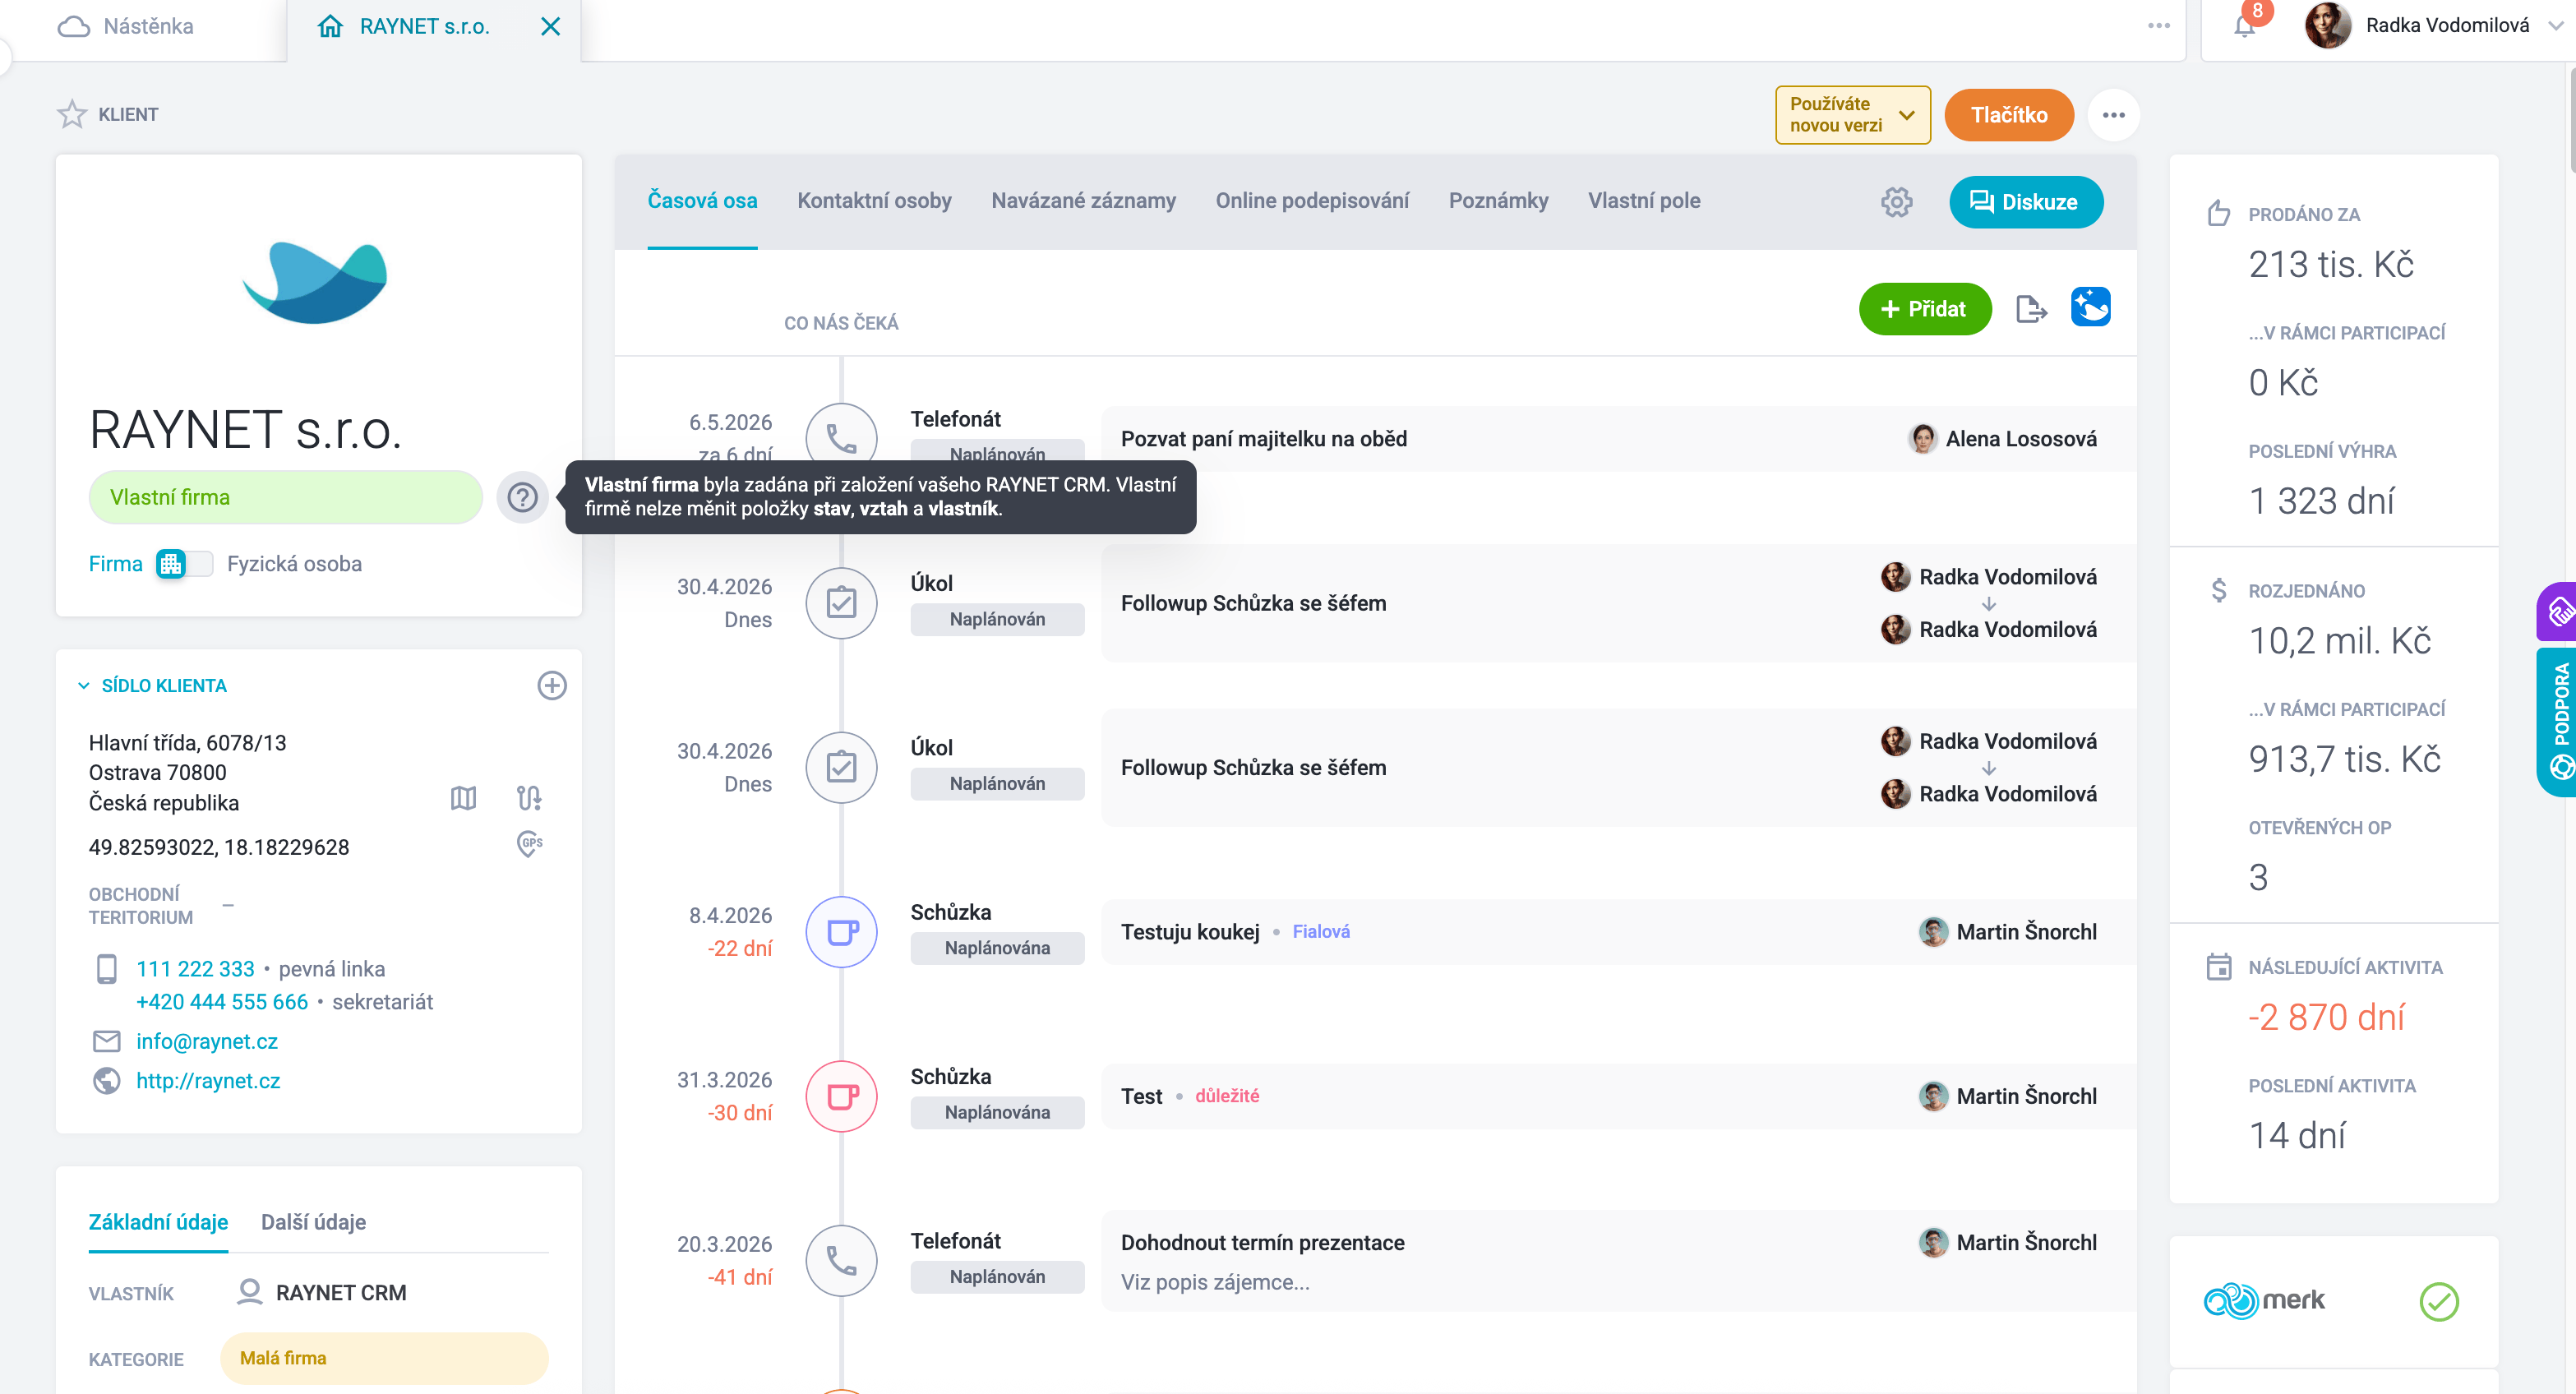Collapse the Sídlo klienta section
This screenshot has width=2576, height=1394.
84,686
